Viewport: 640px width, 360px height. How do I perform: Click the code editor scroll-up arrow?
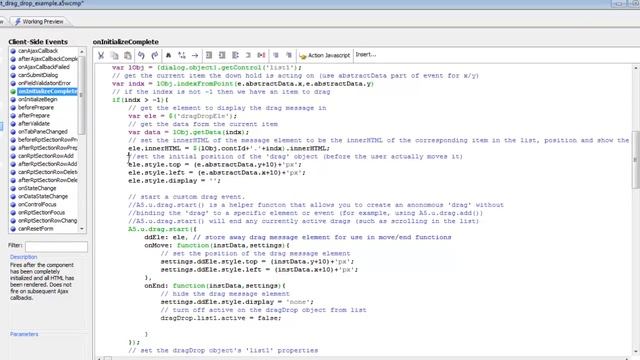pos(636,68)
